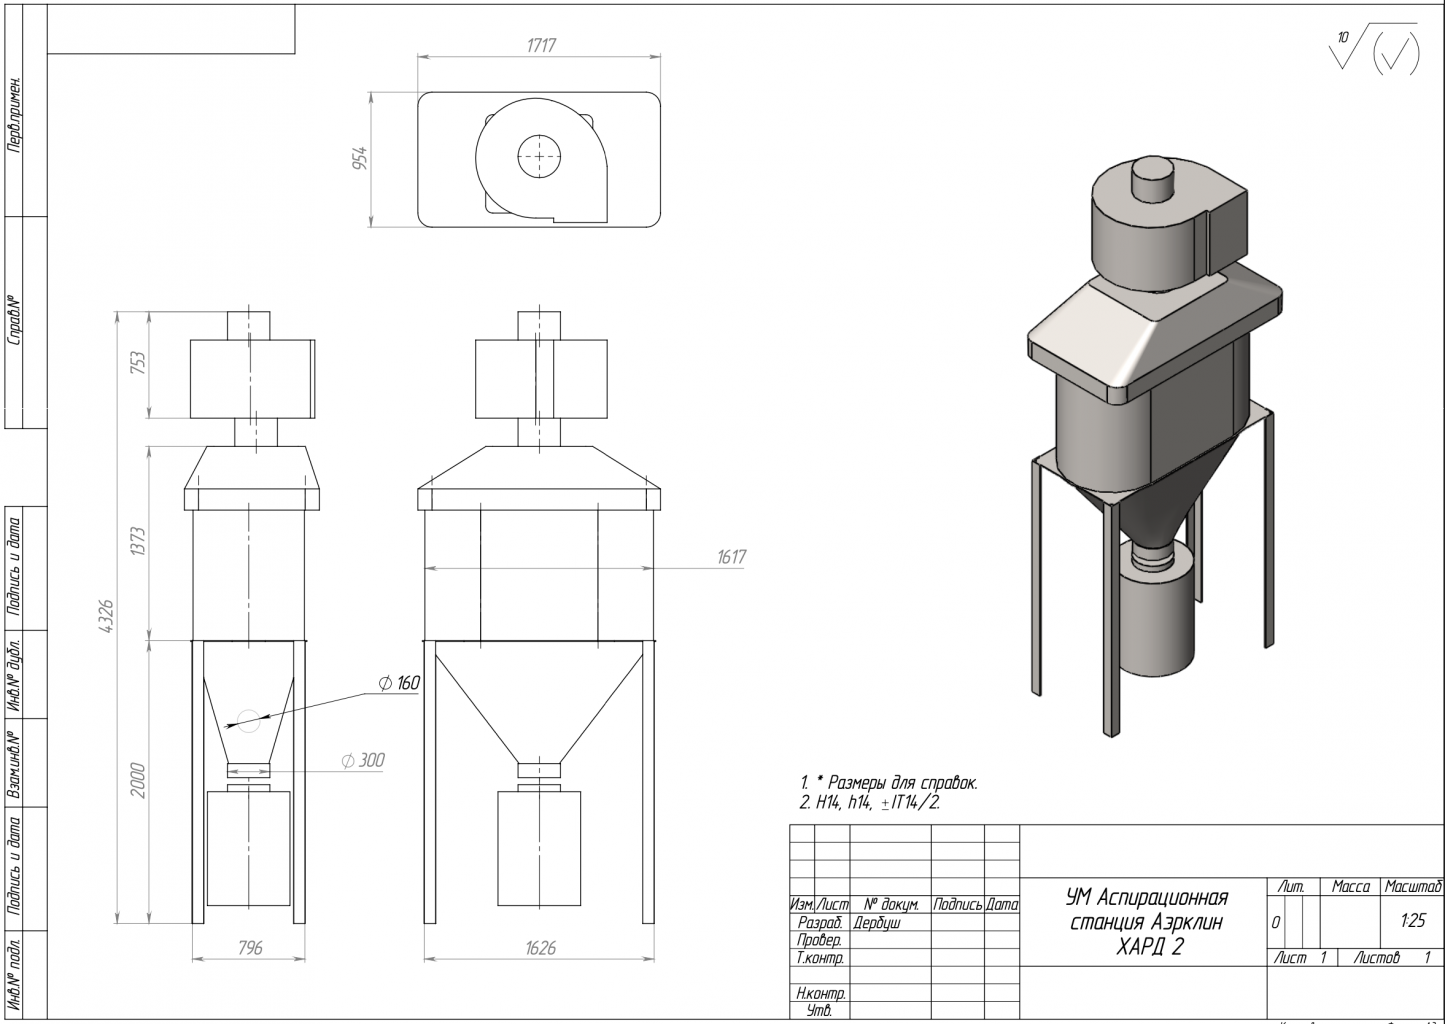
Task: Click the 1373 body height dimension
Action: [138, 542]
